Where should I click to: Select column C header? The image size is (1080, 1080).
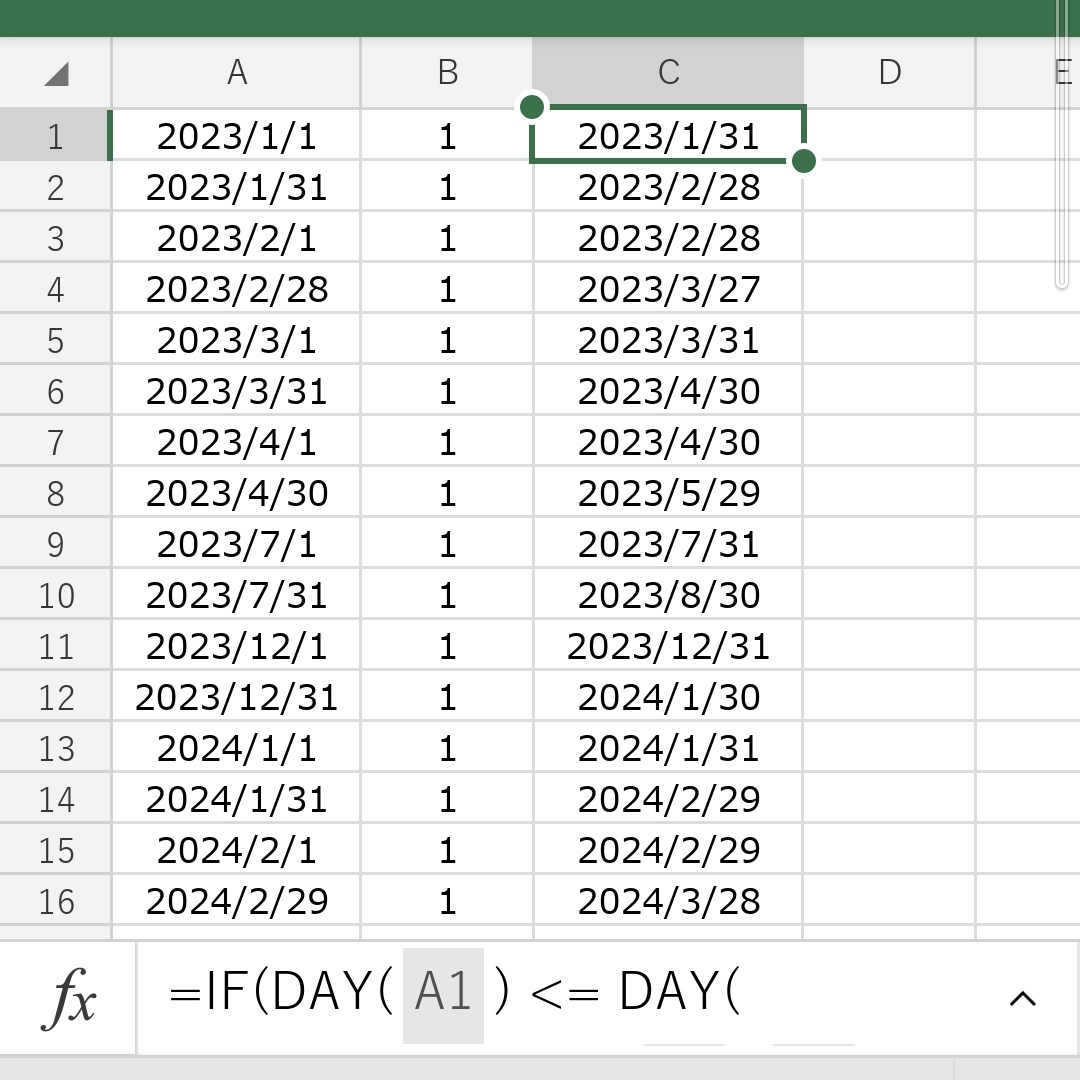click(x=668, y=72)
